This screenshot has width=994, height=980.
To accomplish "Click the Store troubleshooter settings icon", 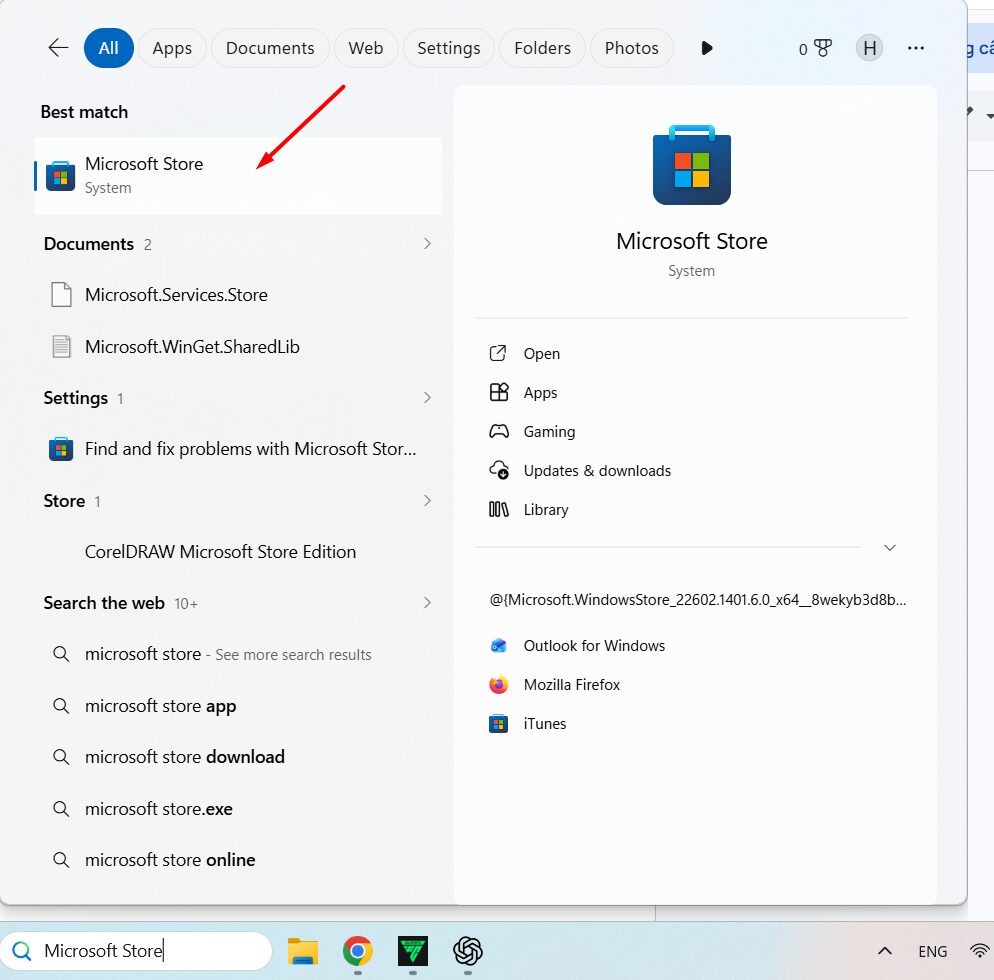I will [61, 449].
